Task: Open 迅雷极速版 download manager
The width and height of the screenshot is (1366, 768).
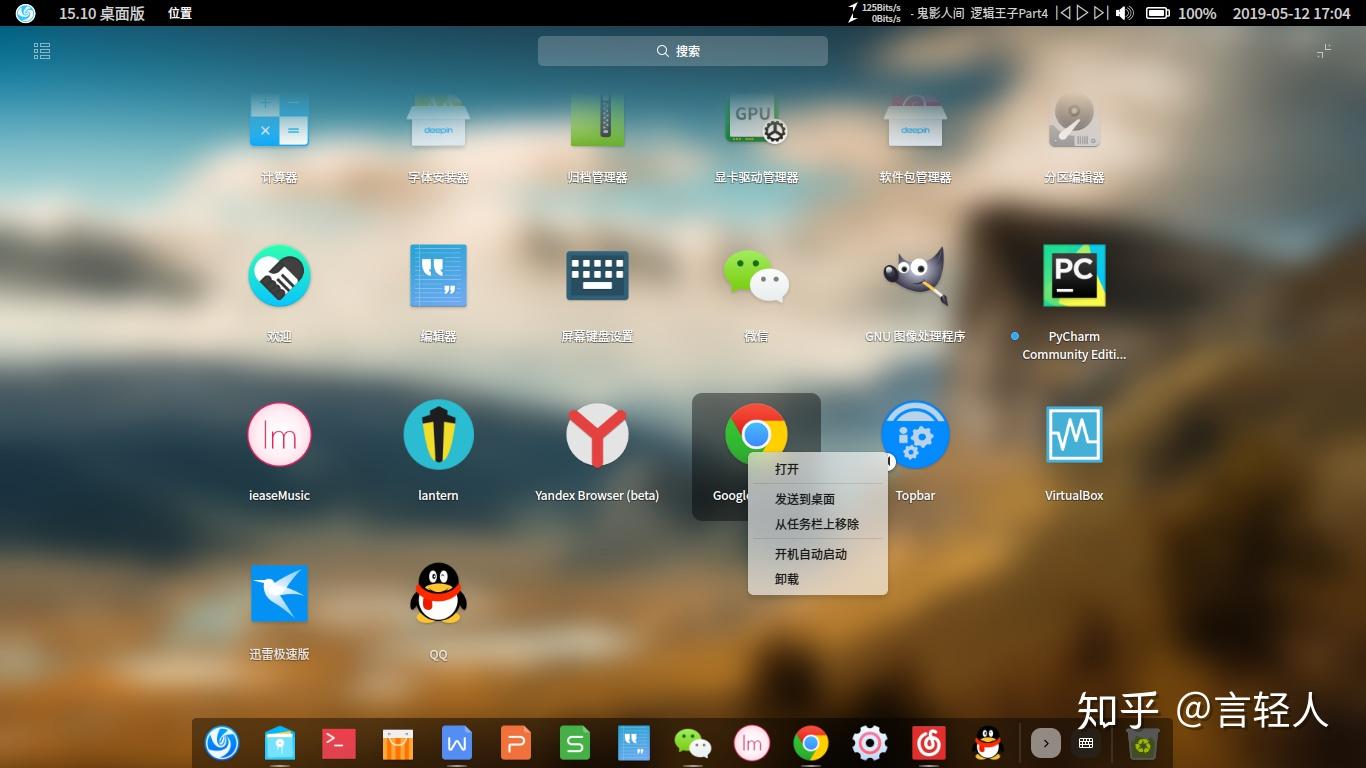Action: [x=280, y=593]
